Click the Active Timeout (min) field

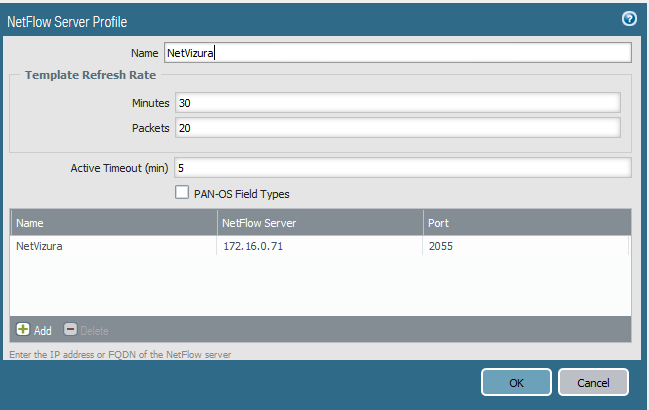[402, 167]
